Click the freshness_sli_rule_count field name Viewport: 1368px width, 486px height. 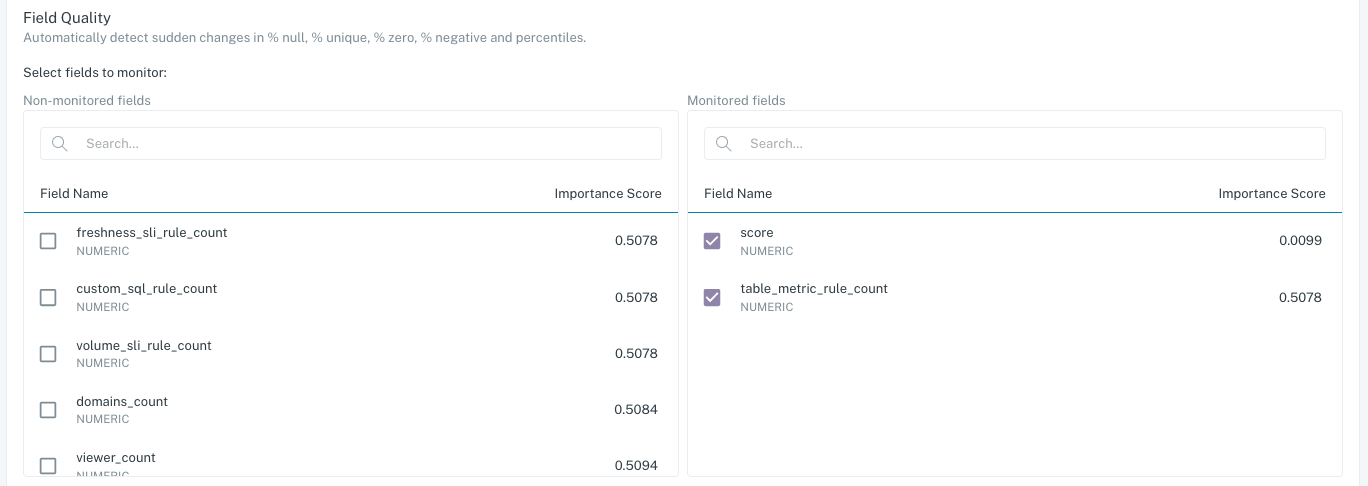(x=152, y=233)
